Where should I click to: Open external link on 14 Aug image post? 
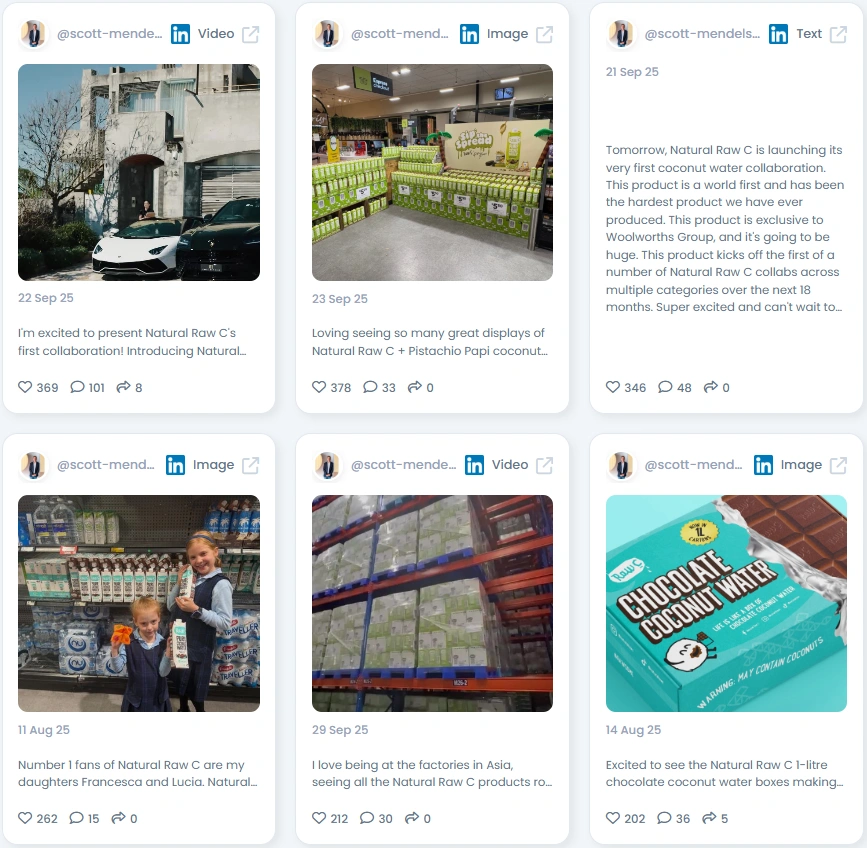point(838,465)
